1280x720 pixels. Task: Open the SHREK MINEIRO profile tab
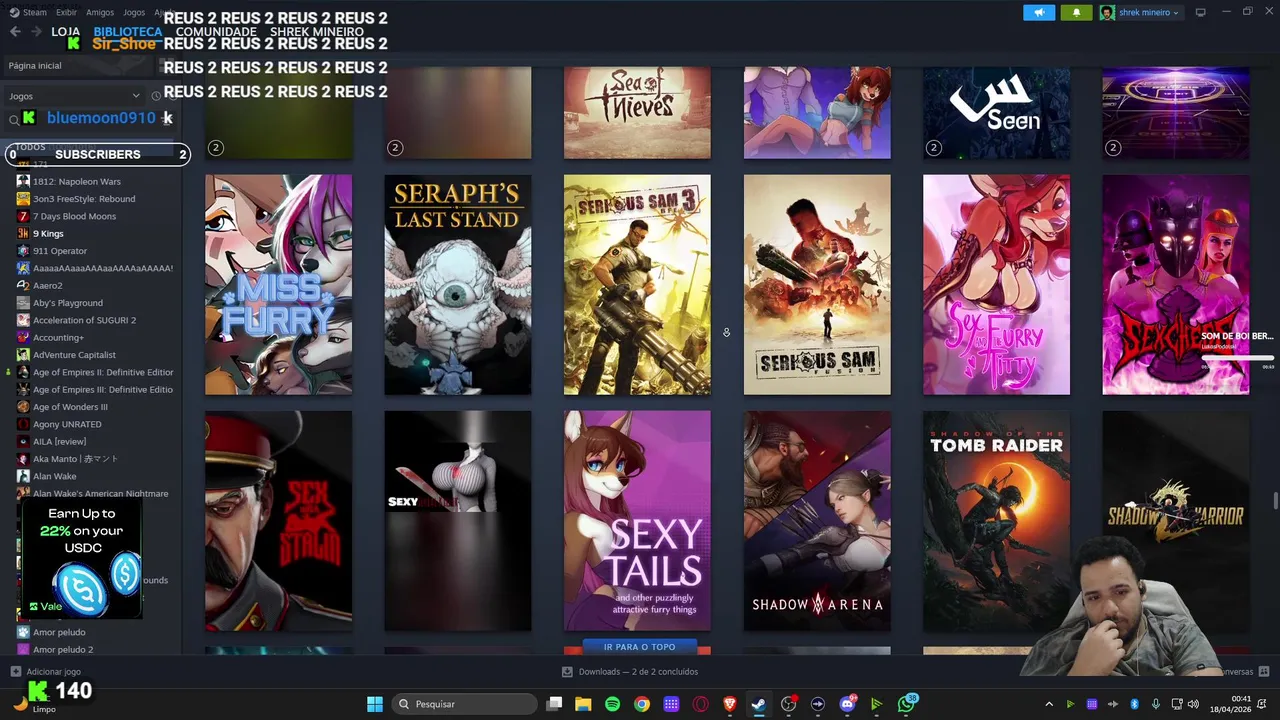(x=316, y=32)
